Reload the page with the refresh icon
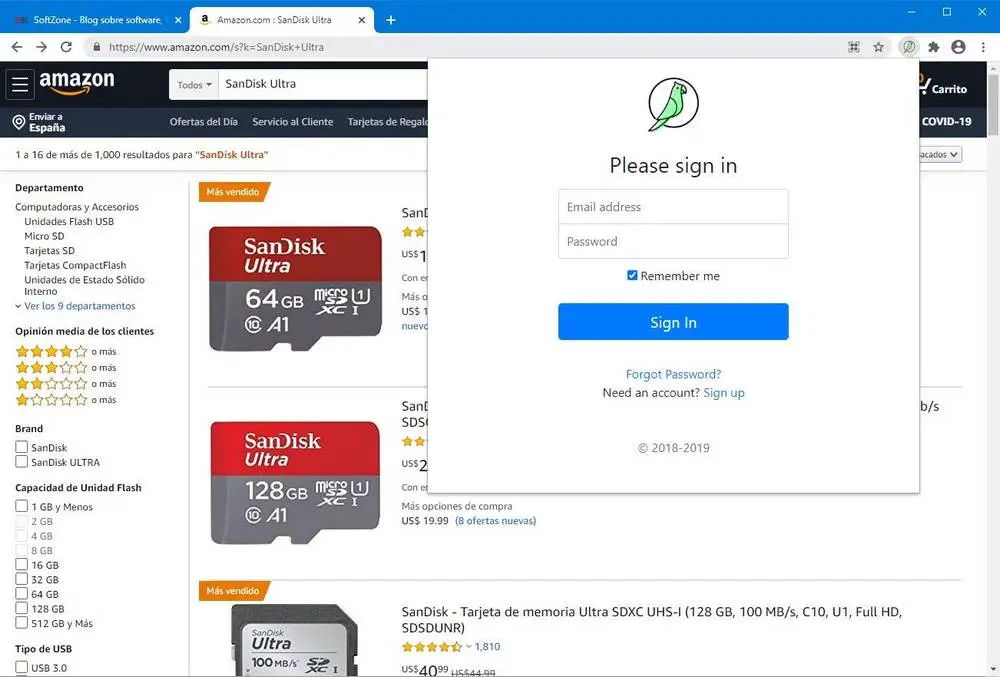 coord(66,47)
